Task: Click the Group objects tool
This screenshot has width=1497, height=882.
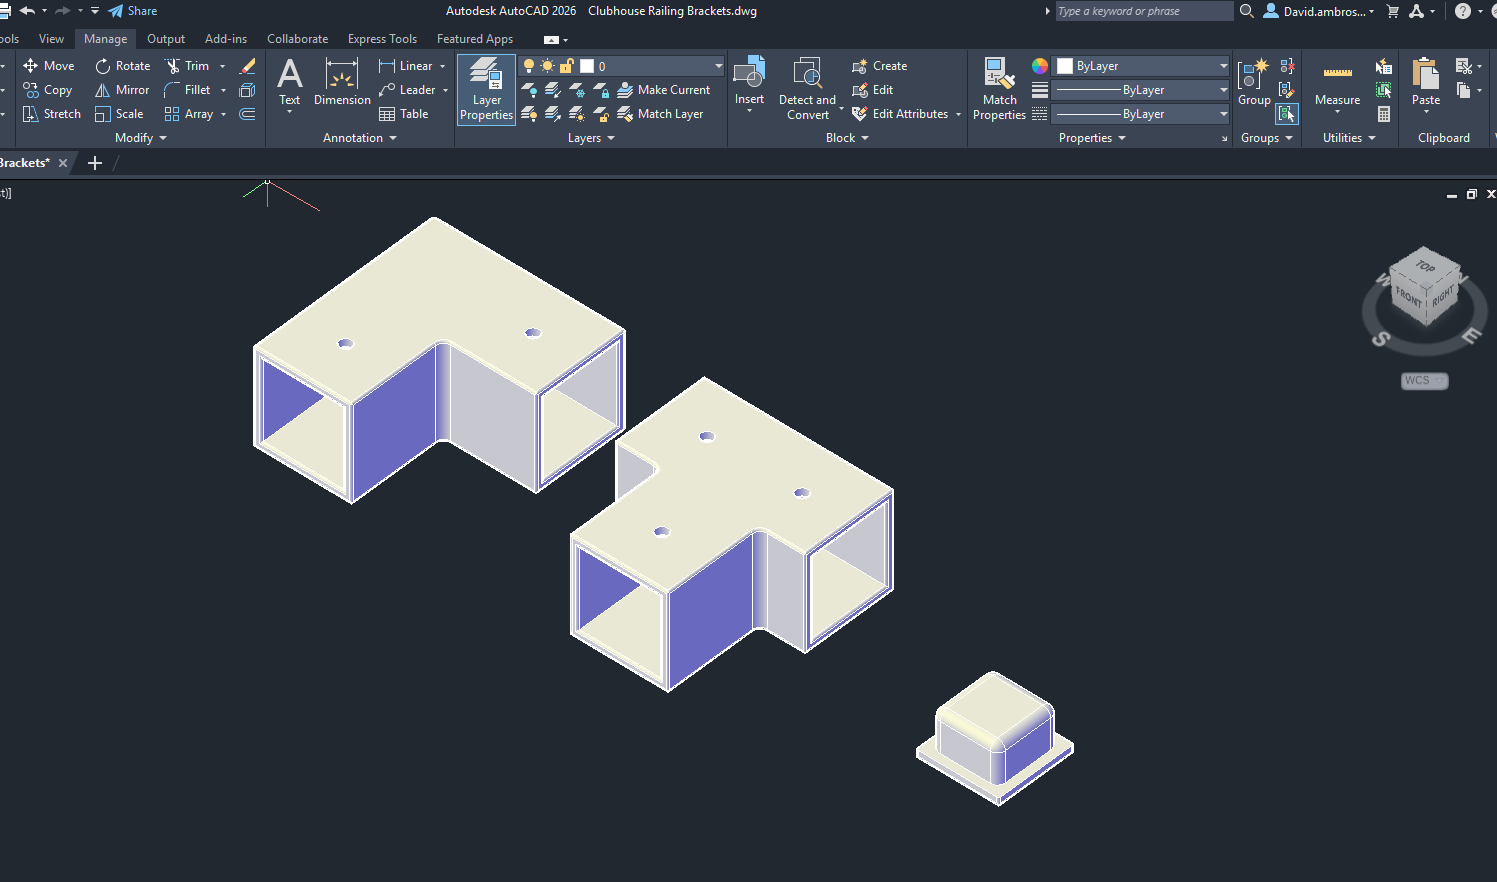Action: tap(1254, 81)
